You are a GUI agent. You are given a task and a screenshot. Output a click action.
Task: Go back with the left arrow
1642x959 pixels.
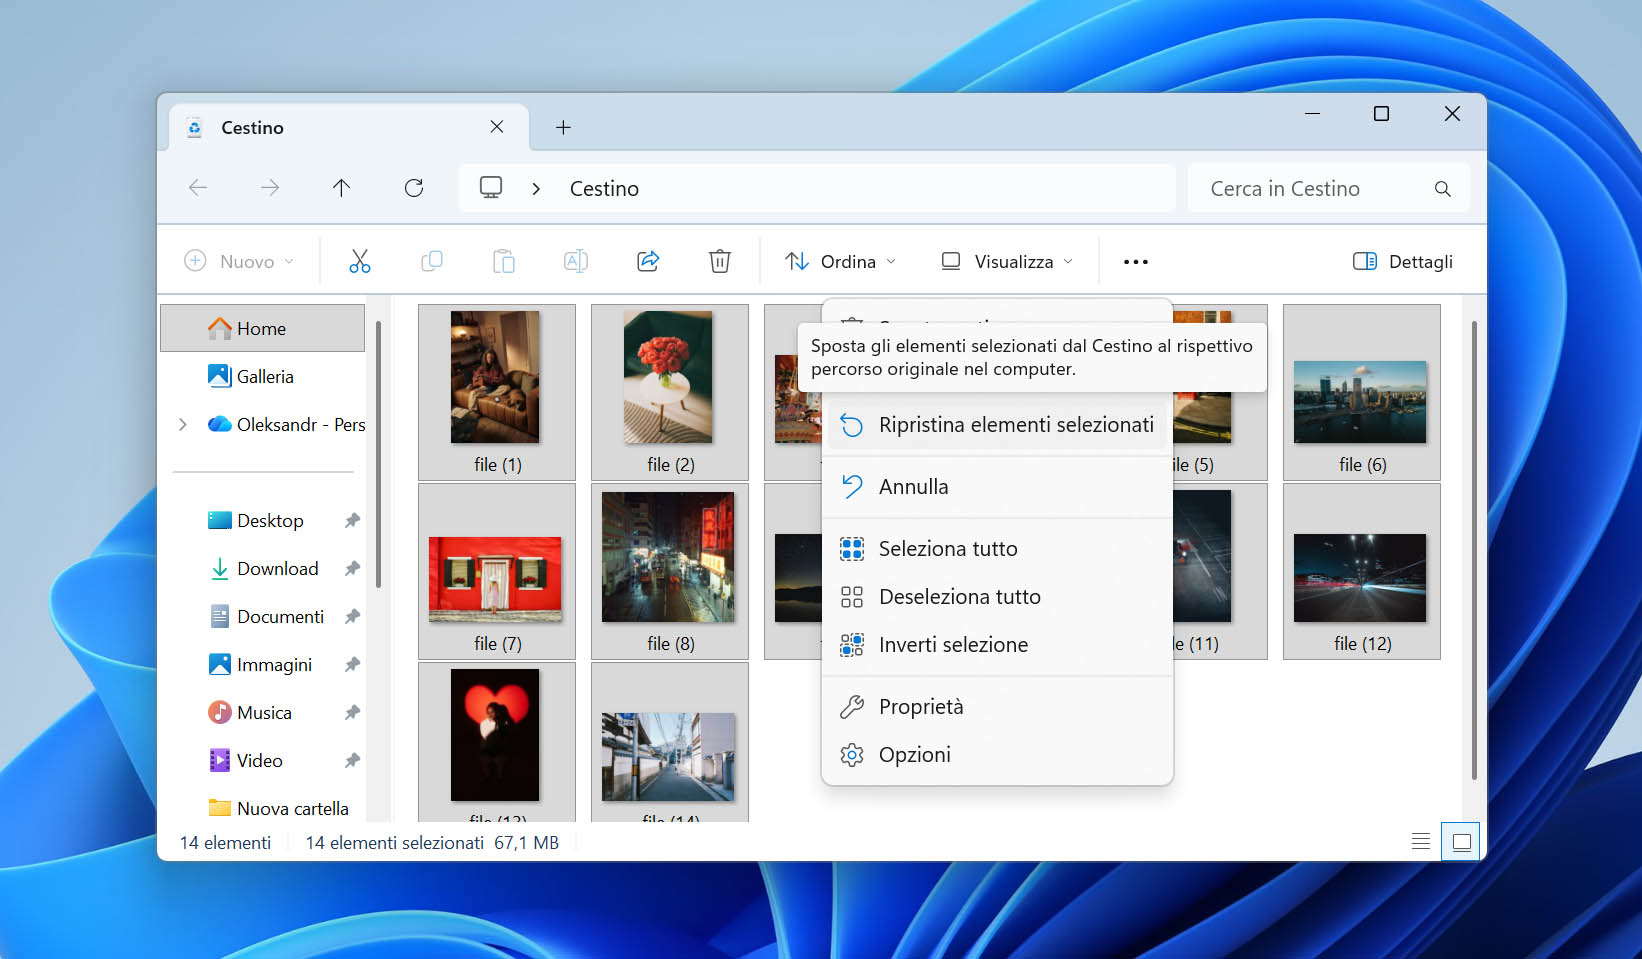click(198, 187)
